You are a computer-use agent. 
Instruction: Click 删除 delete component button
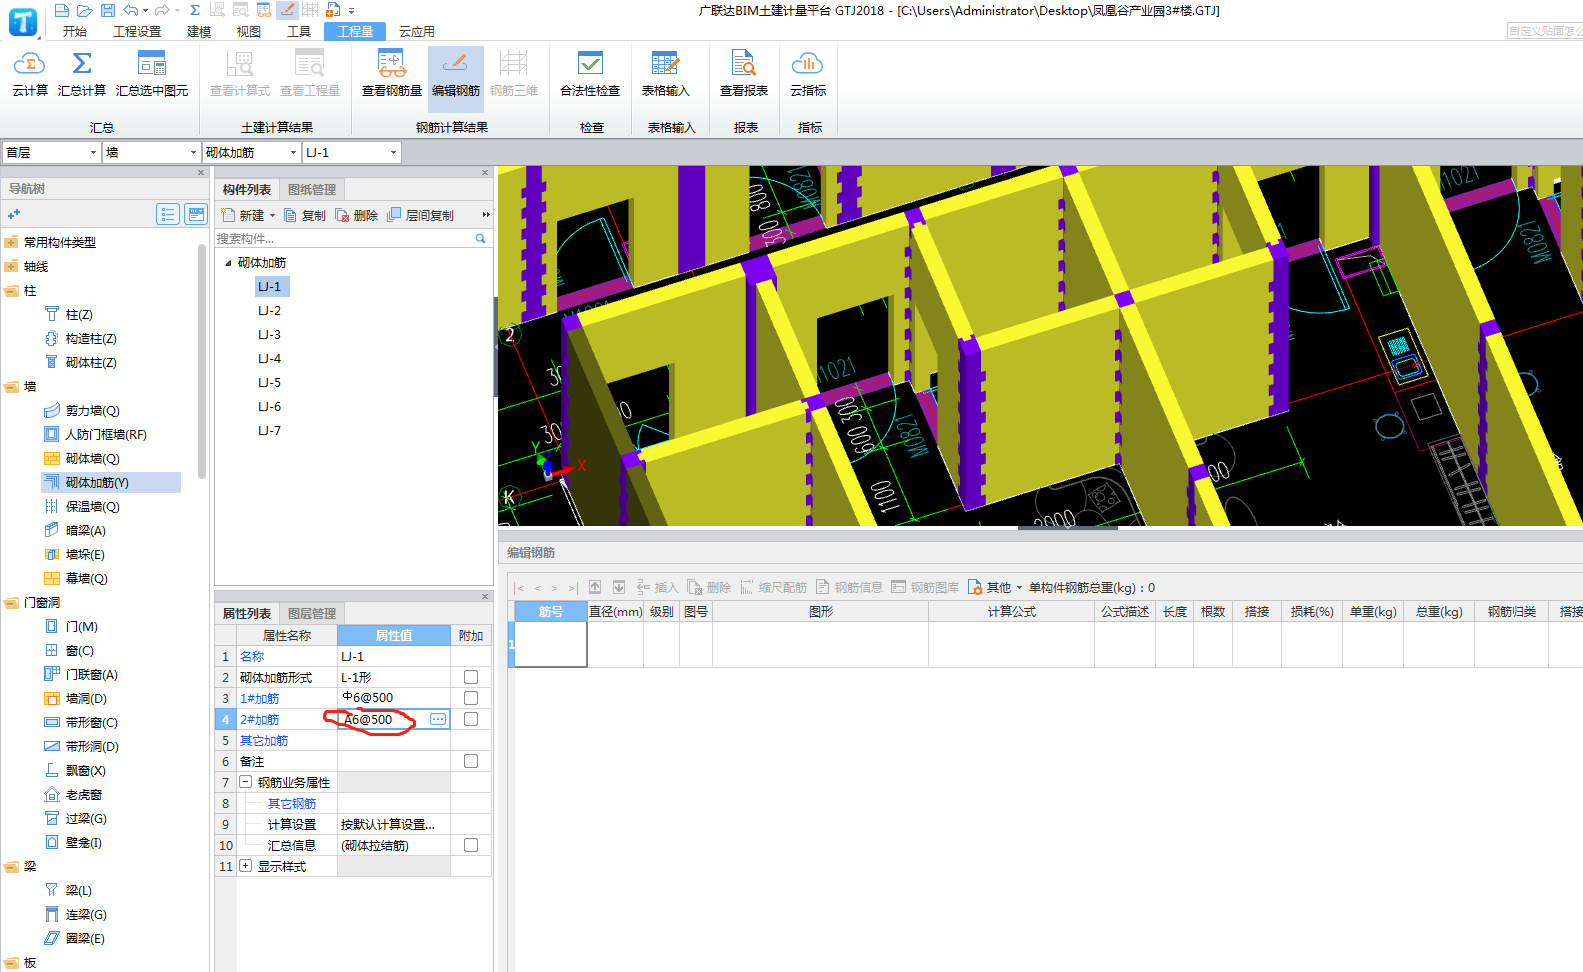[x=357, y=215]
